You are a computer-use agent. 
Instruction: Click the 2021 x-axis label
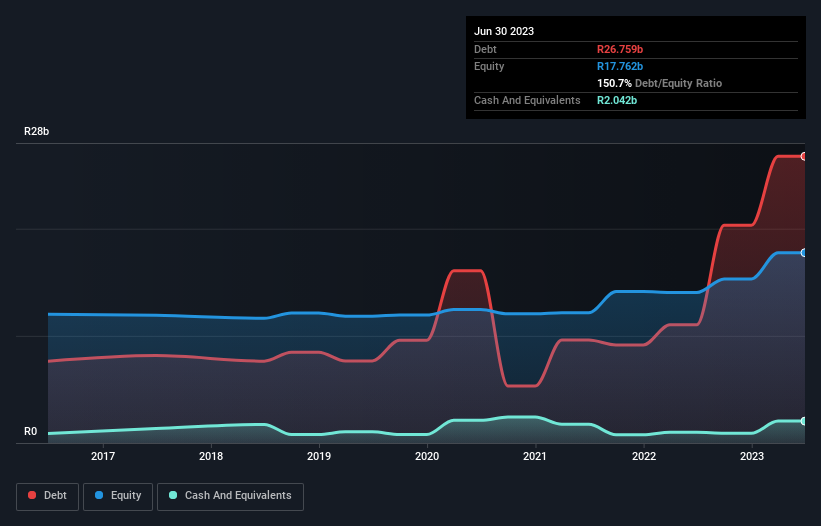tap(535, 456)
